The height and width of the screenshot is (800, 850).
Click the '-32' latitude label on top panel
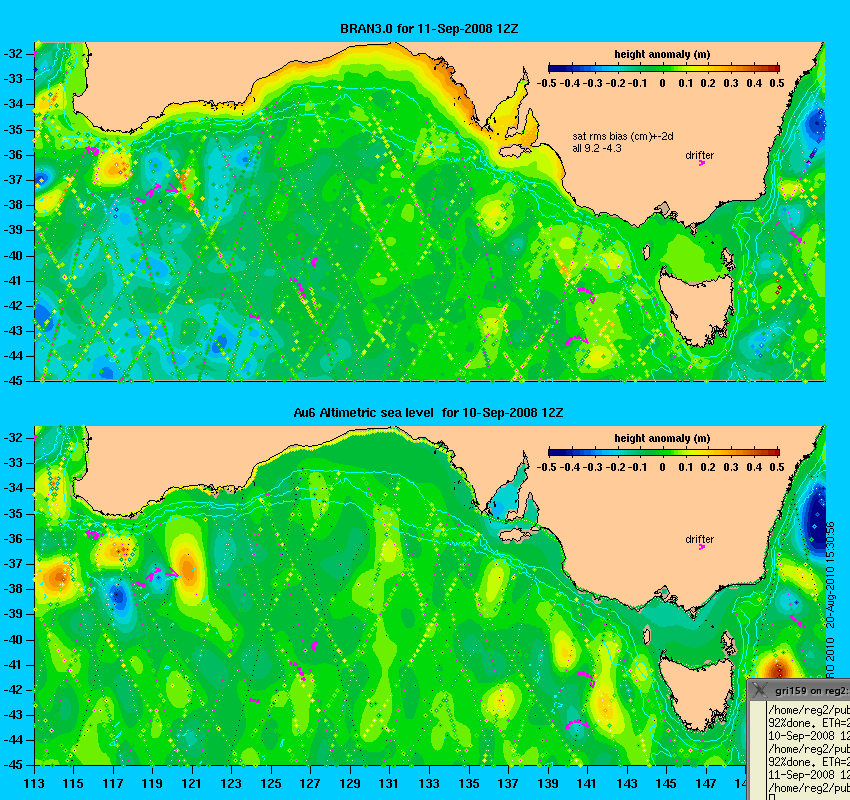tap(13, 54)
